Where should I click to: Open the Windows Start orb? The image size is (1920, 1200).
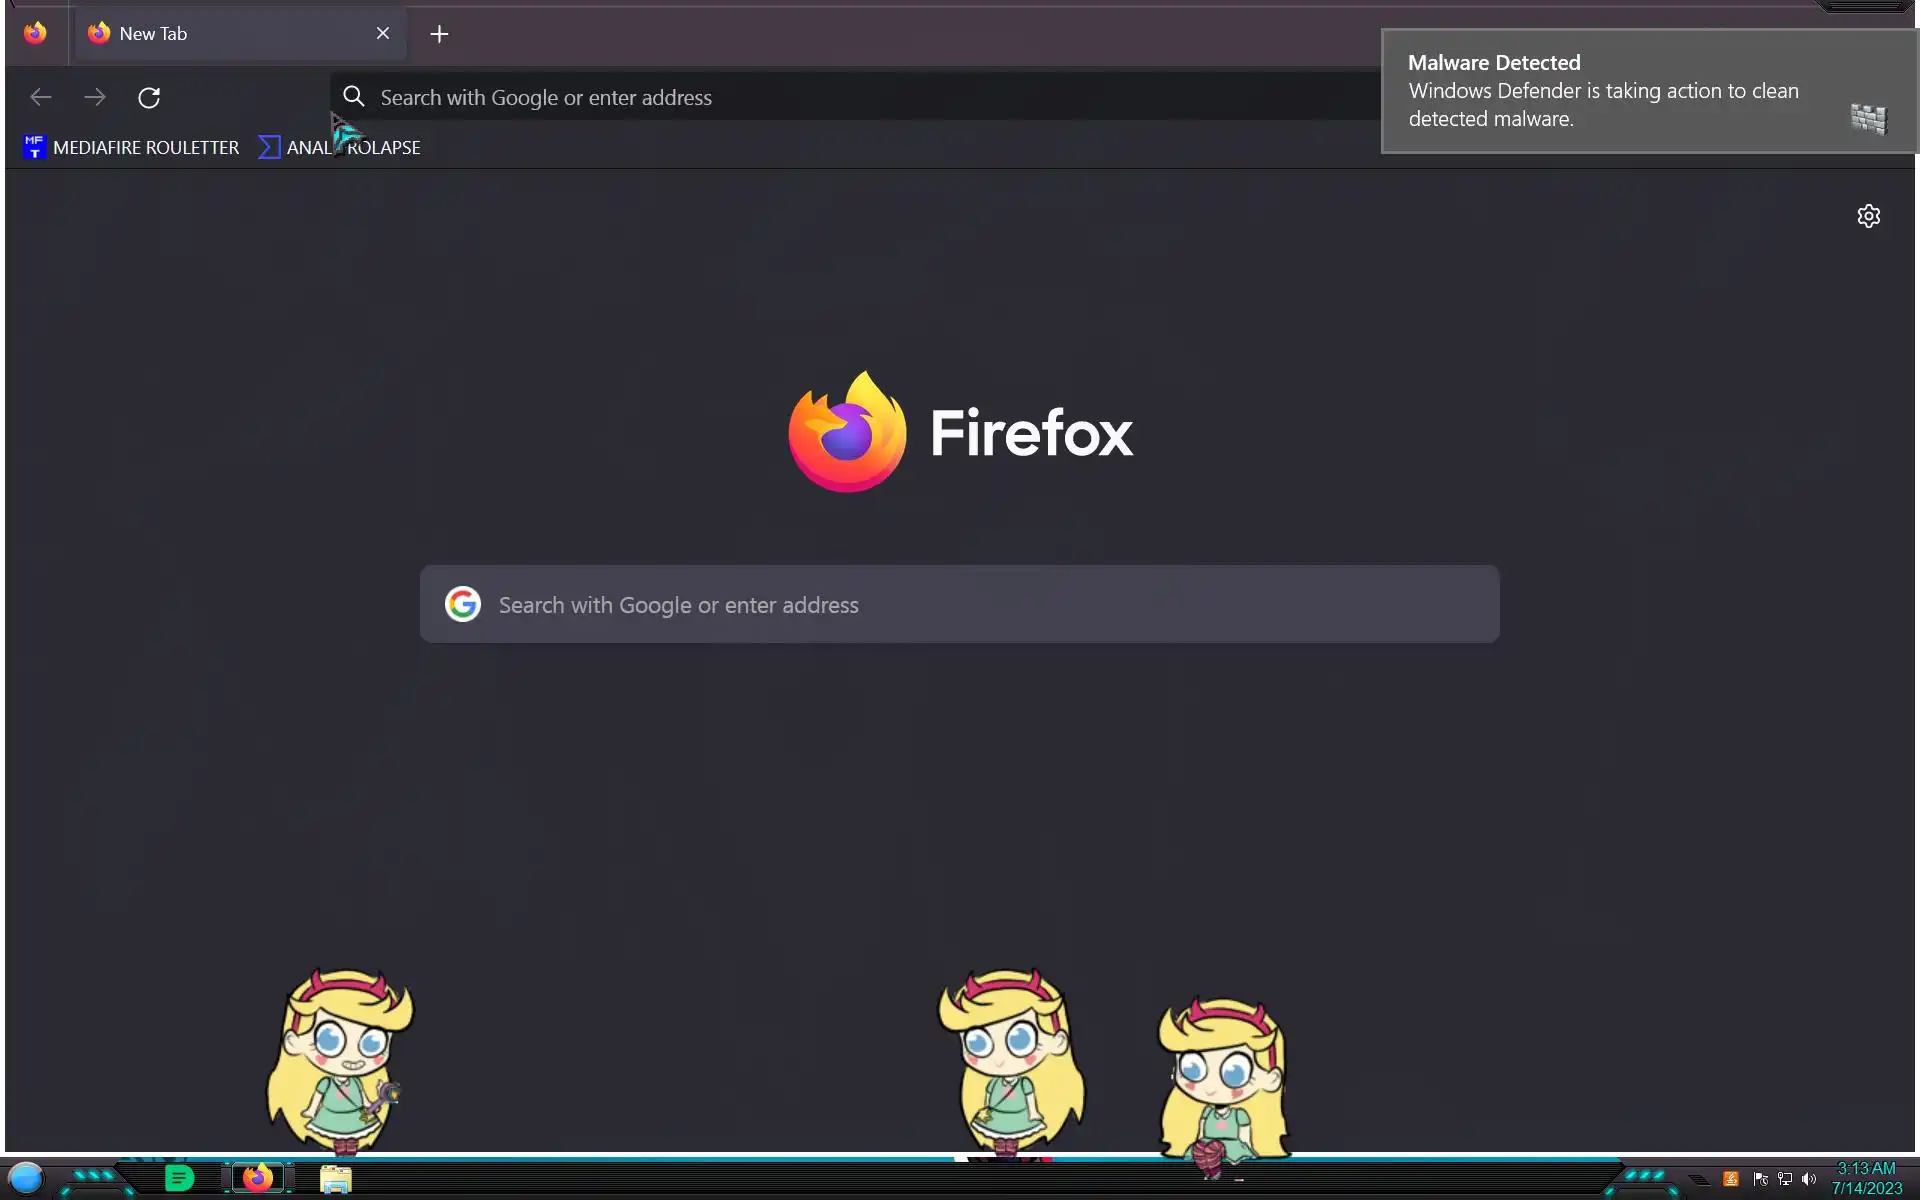click(x=26, y=1178)
